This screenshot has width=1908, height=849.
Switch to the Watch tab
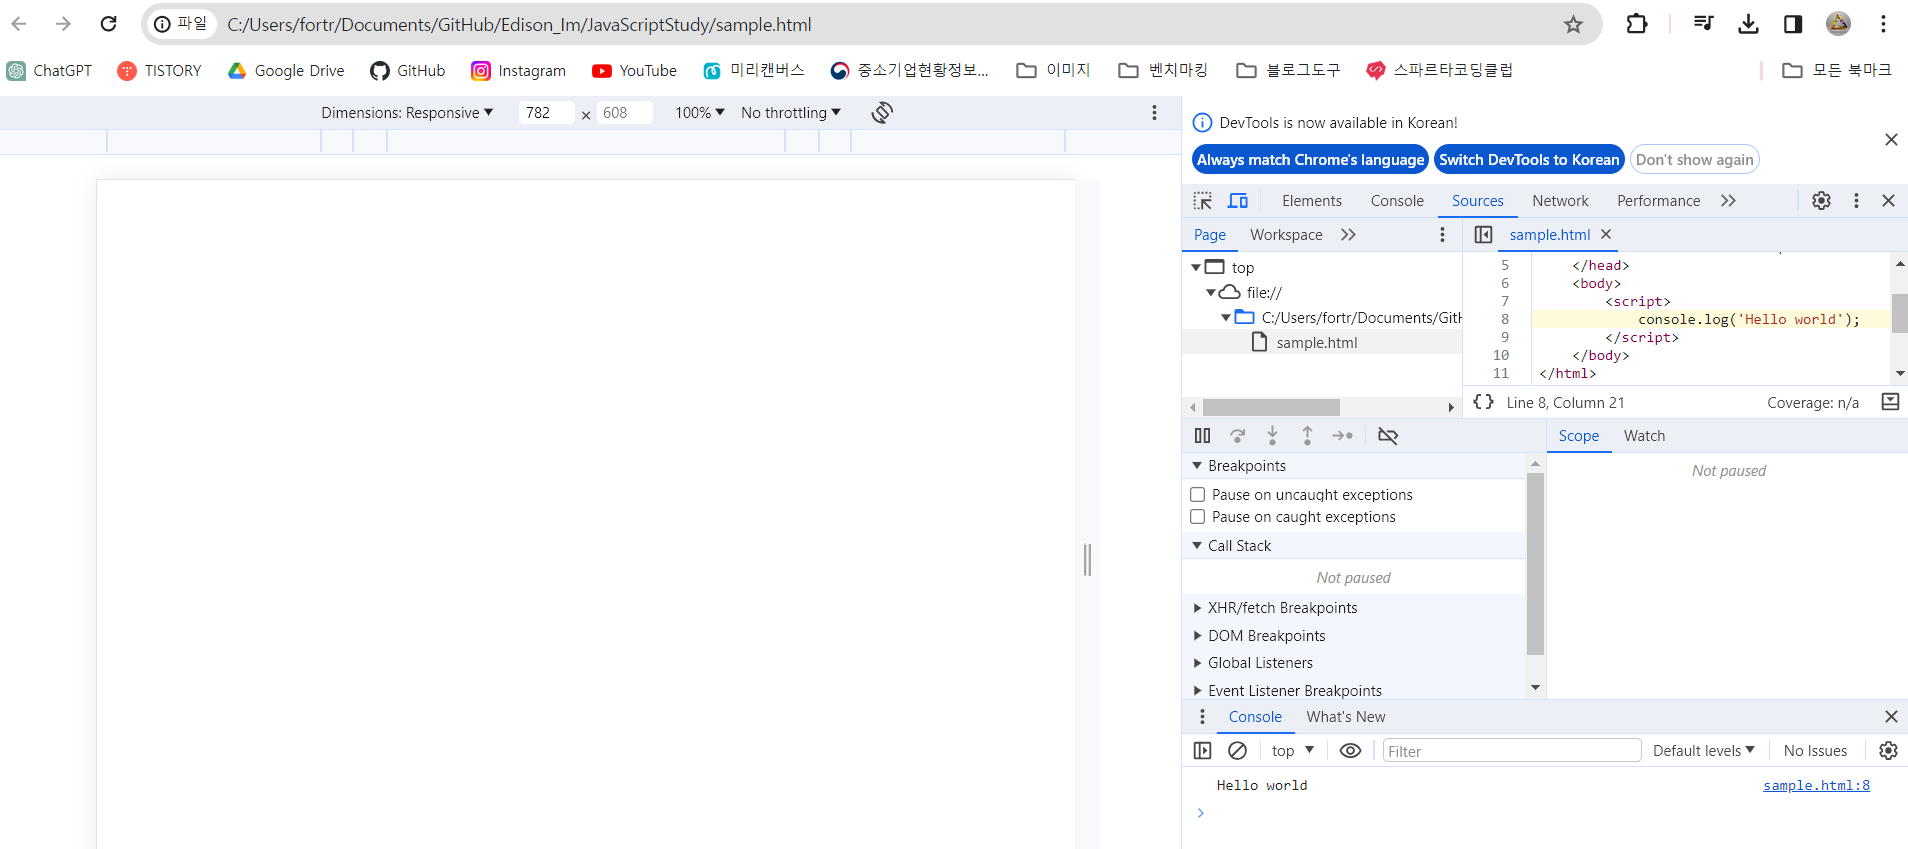click(1644, 435)
